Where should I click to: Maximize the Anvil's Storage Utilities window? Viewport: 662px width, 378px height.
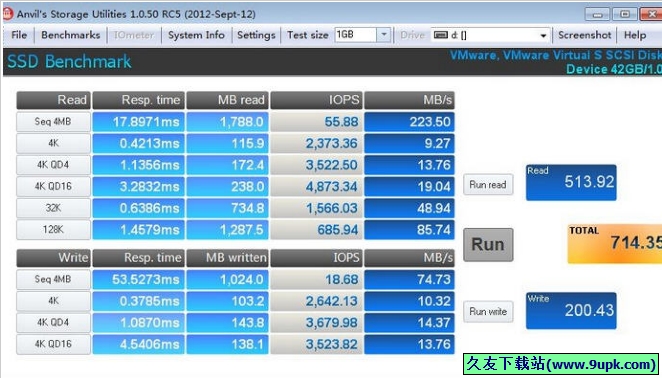pyautogui.click(x=625, y=14)
